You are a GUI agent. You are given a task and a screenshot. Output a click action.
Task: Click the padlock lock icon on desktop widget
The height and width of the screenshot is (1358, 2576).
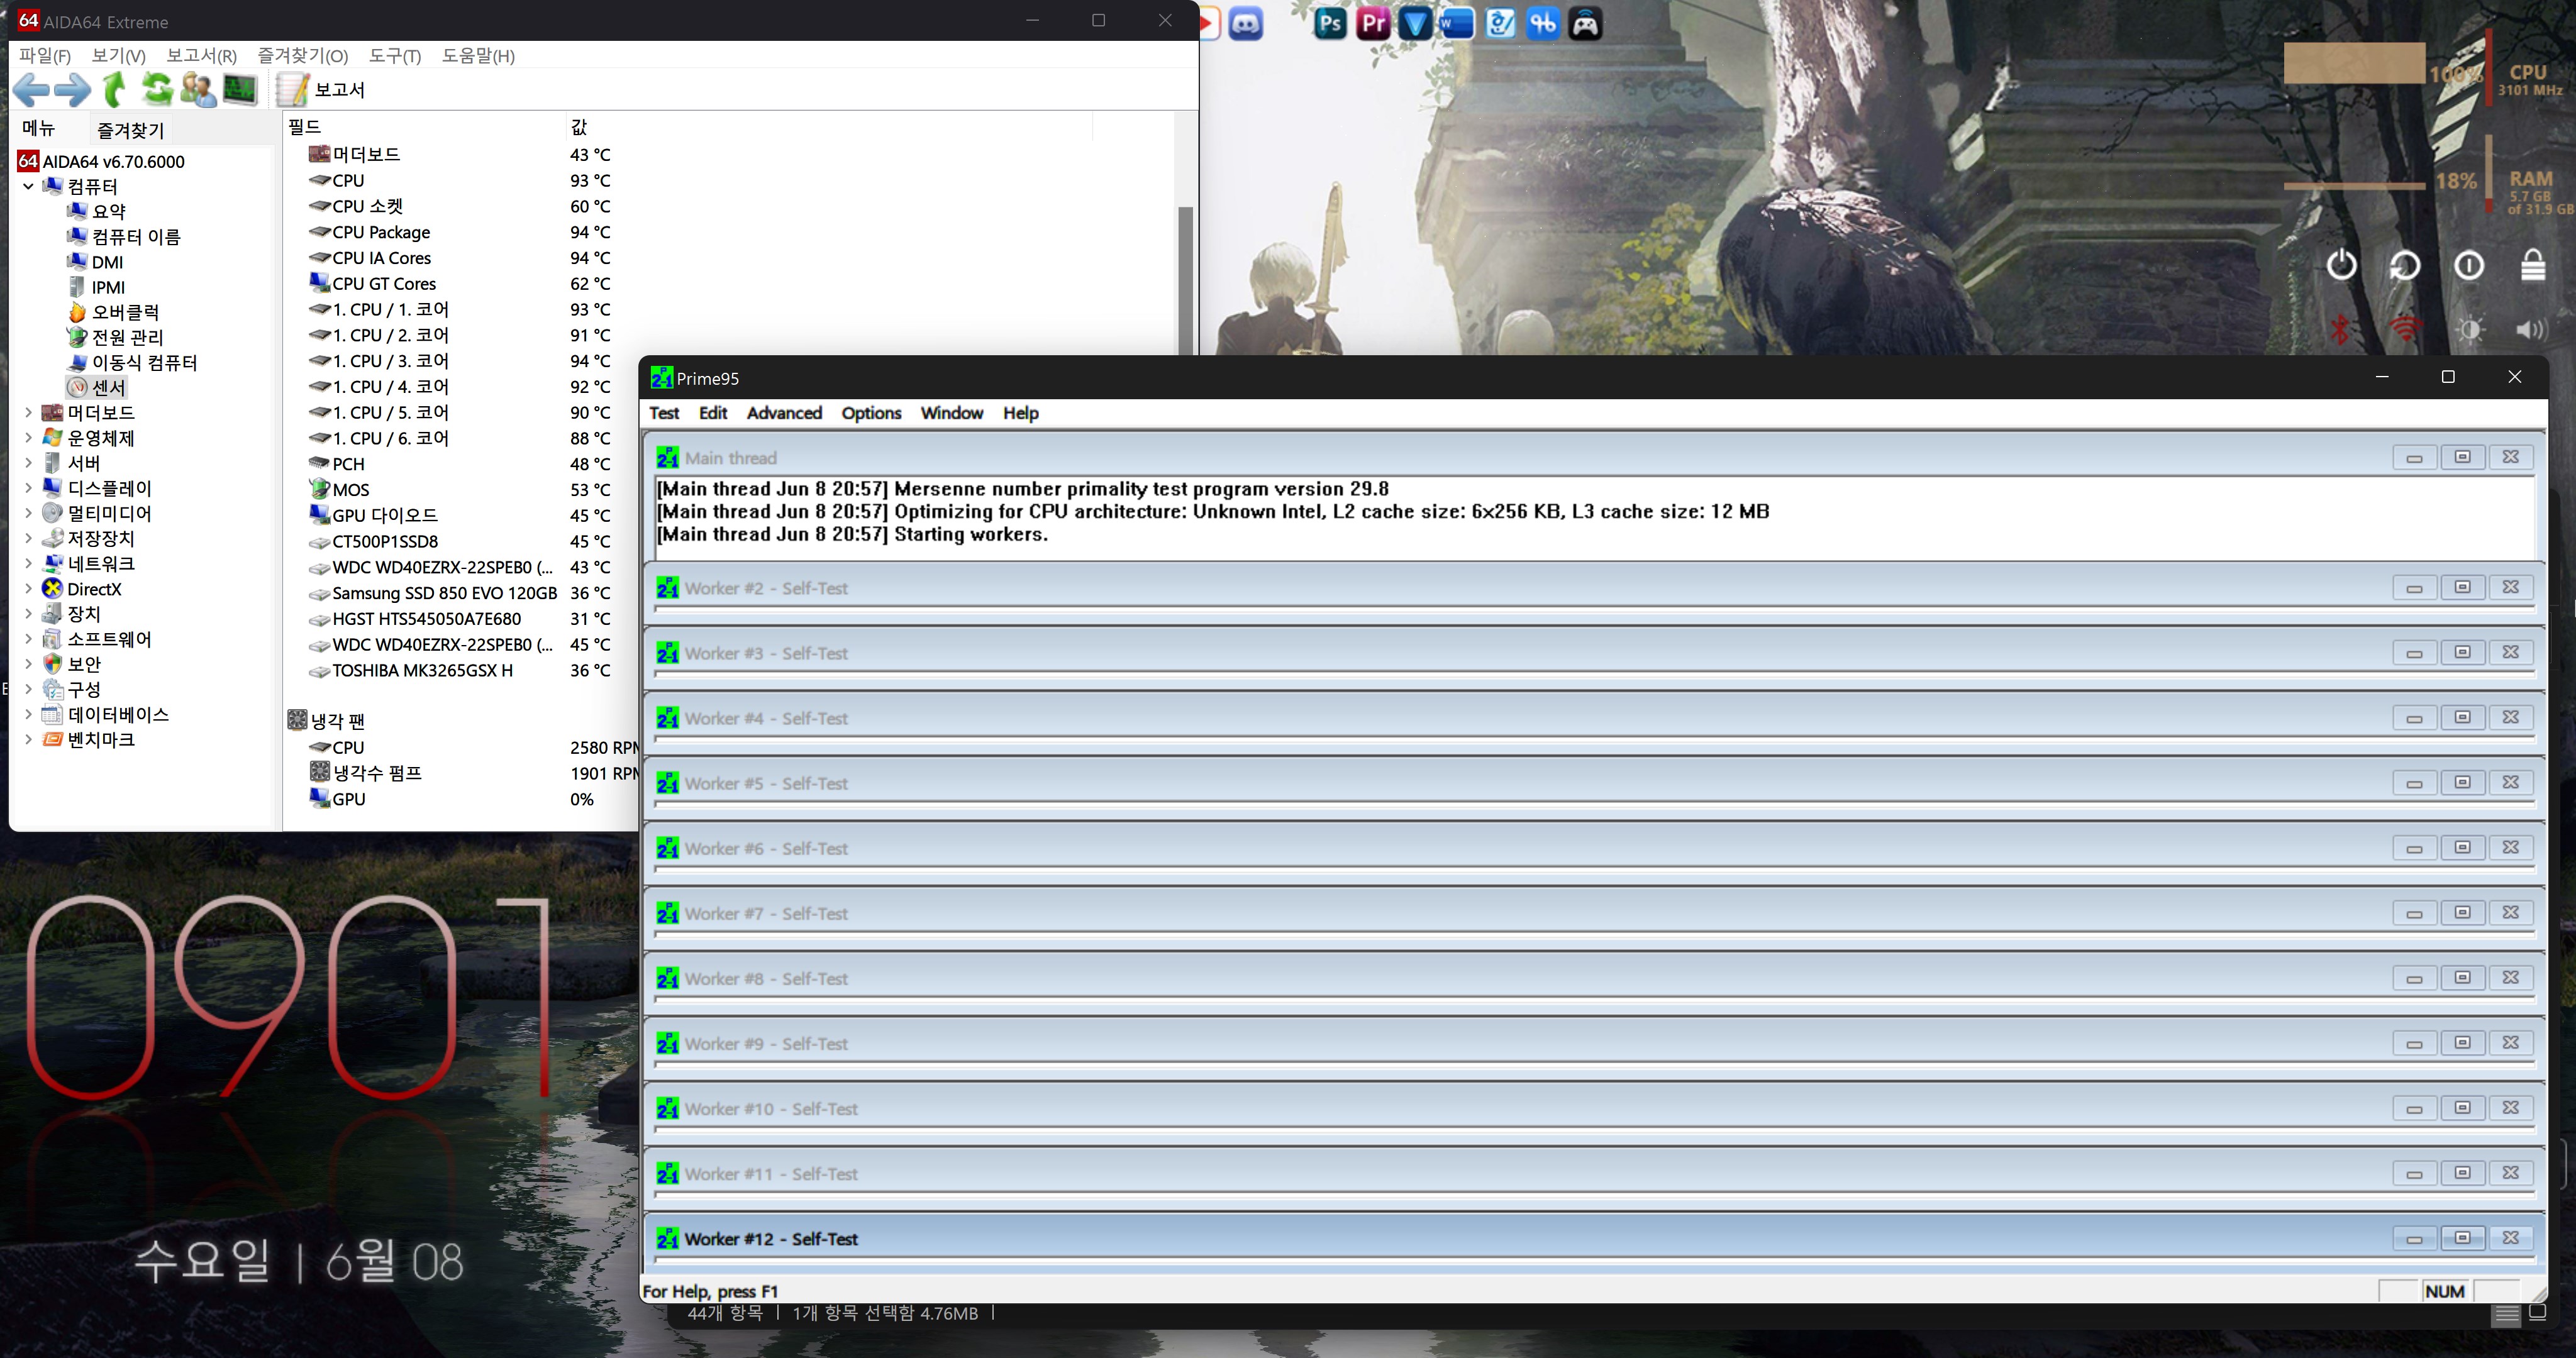click(x=2533, y=265)
